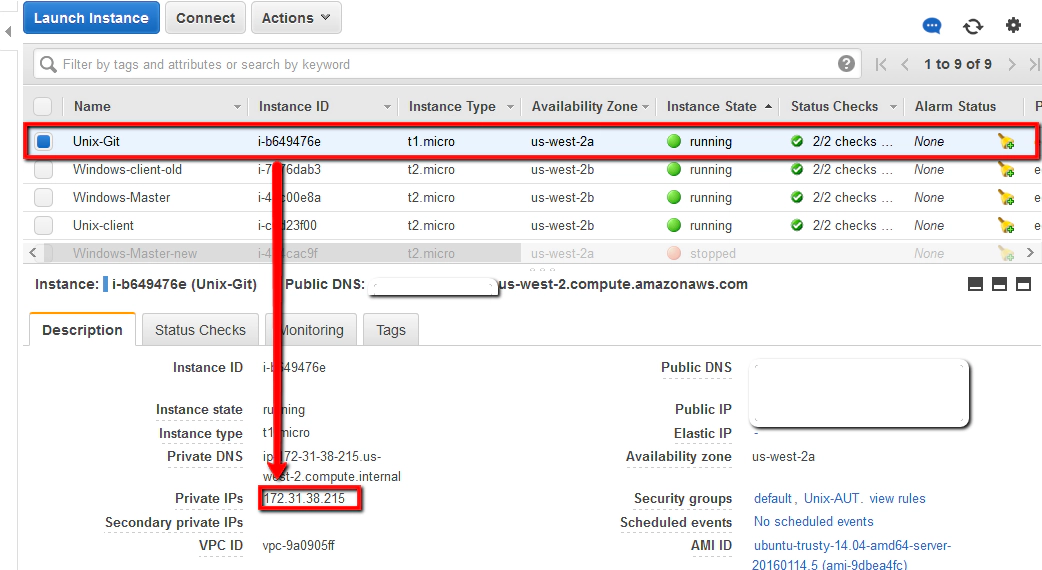Select the Unix-client instance name

tap(103, 225)
